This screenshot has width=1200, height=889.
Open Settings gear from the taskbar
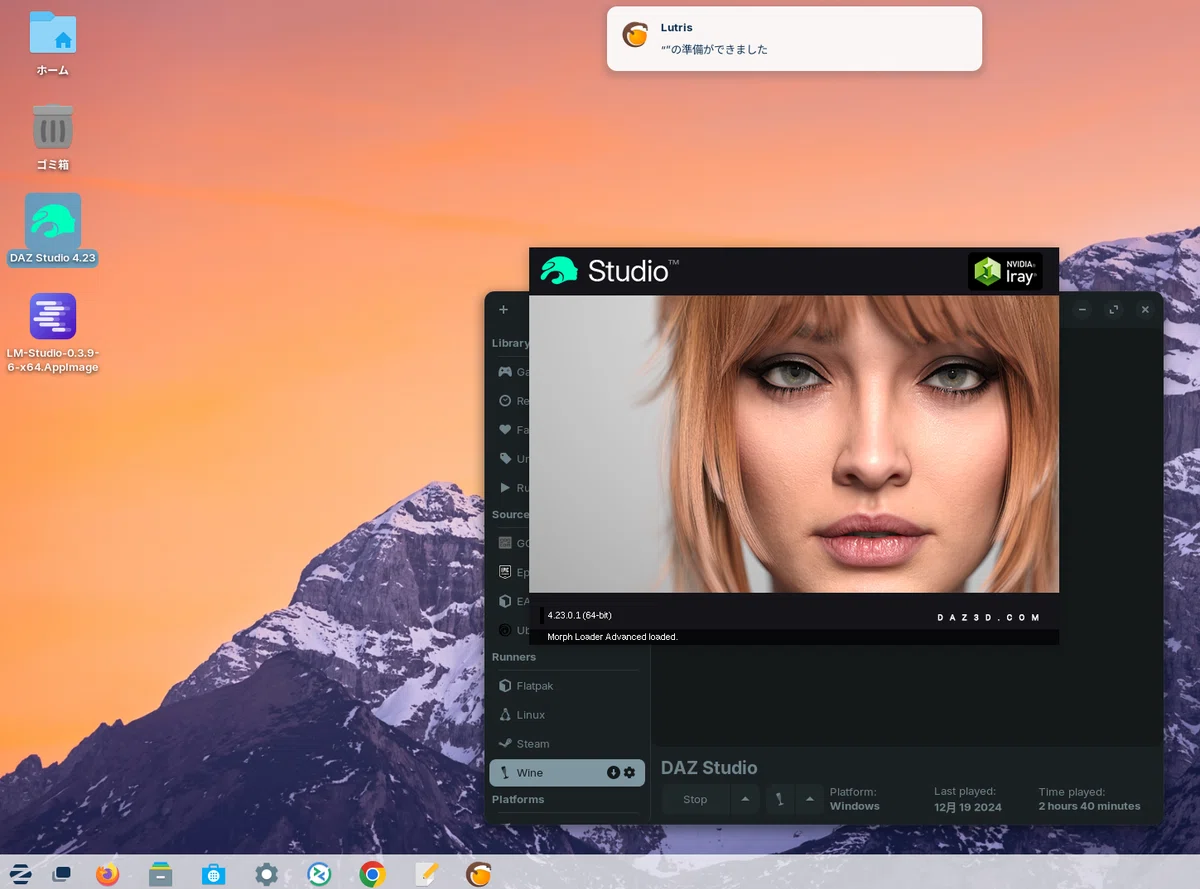coord(266,874)
